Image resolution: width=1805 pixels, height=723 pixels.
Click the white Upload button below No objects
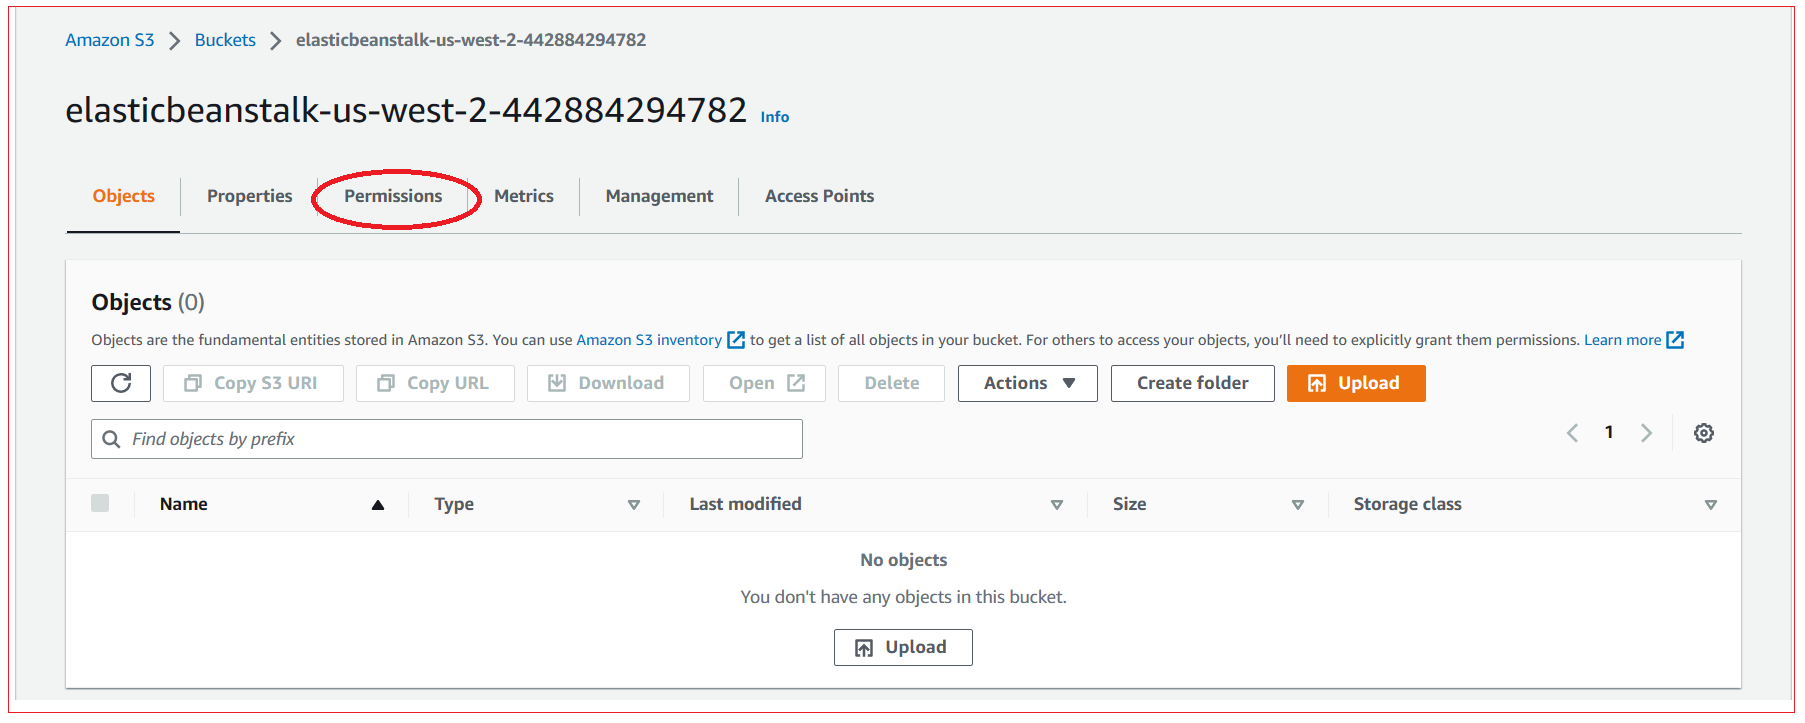[x=903, y=647]
